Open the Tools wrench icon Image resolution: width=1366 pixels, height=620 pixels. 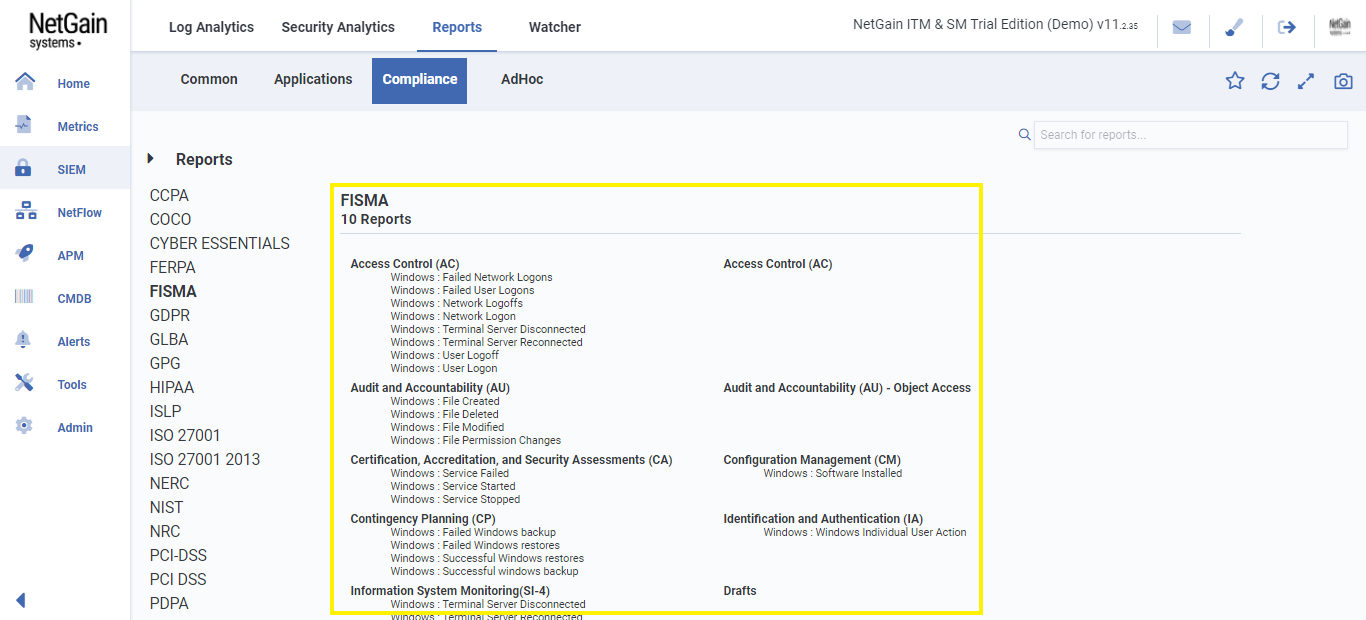(25, 383)
